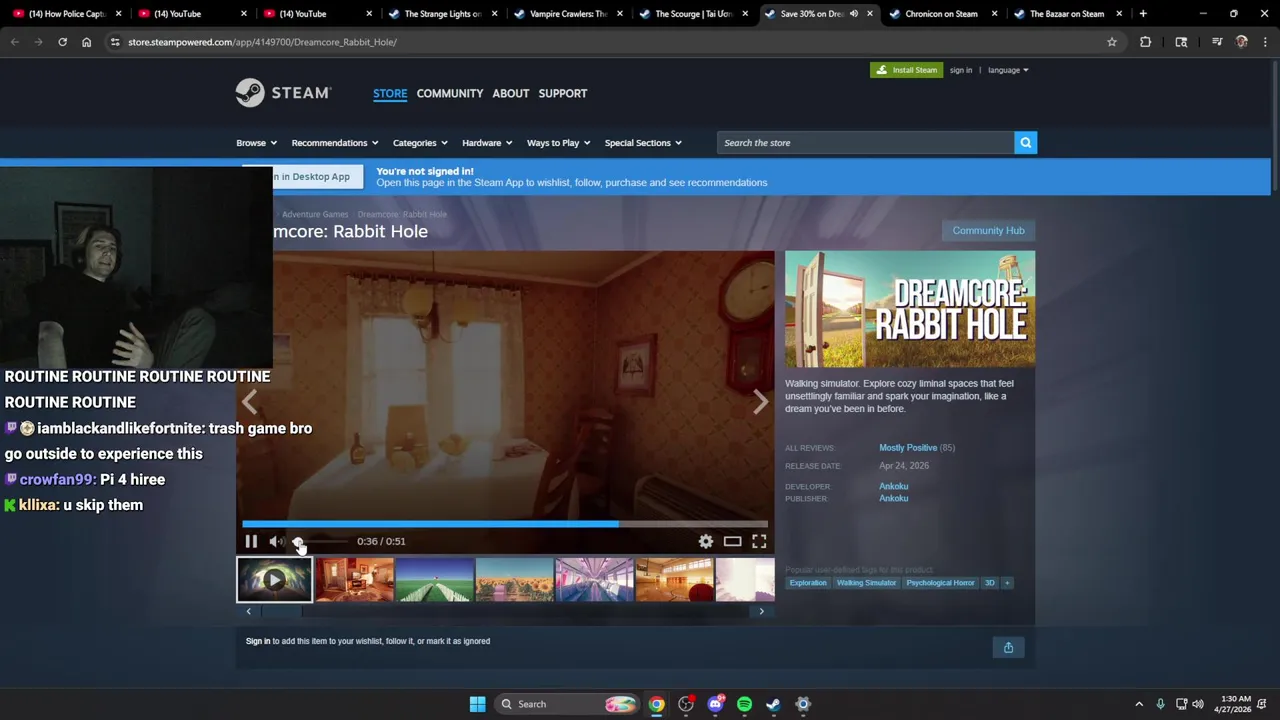The width and height of the screenshot is (1280, 720).
Task: Click the Mostly Positive reviews link
Action: [908, 448]
